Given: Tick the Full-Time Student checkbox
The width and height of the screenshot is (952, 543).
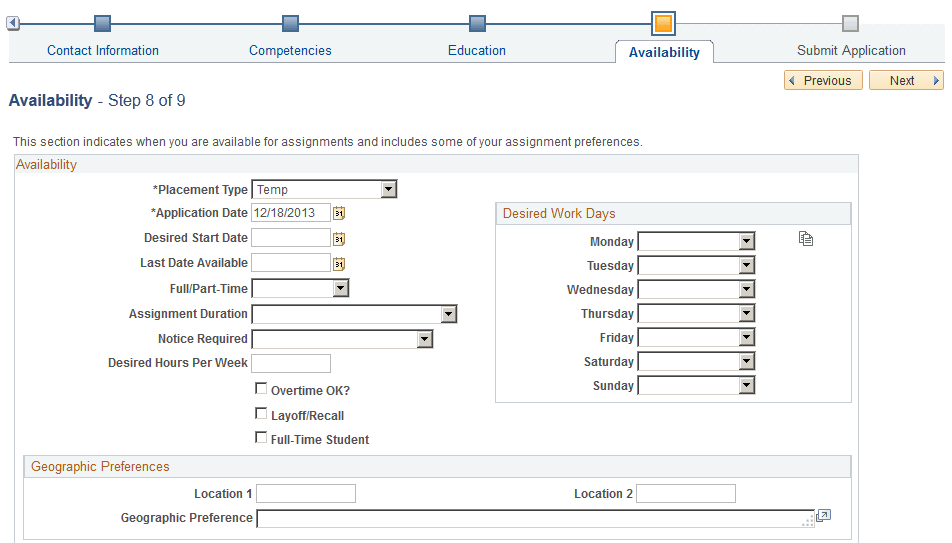Looking at the screenshot, I should [x=261, y=437].
